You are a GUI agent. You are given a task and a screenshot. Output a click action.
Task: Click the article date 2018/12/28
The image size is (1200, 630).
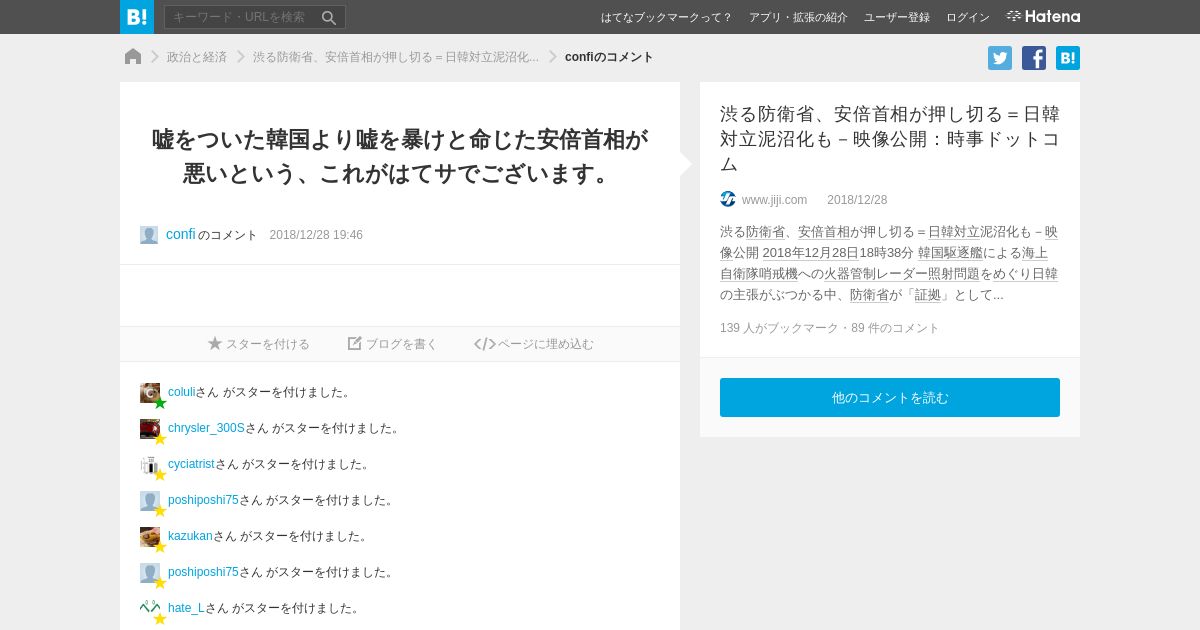tap(857, 200)
